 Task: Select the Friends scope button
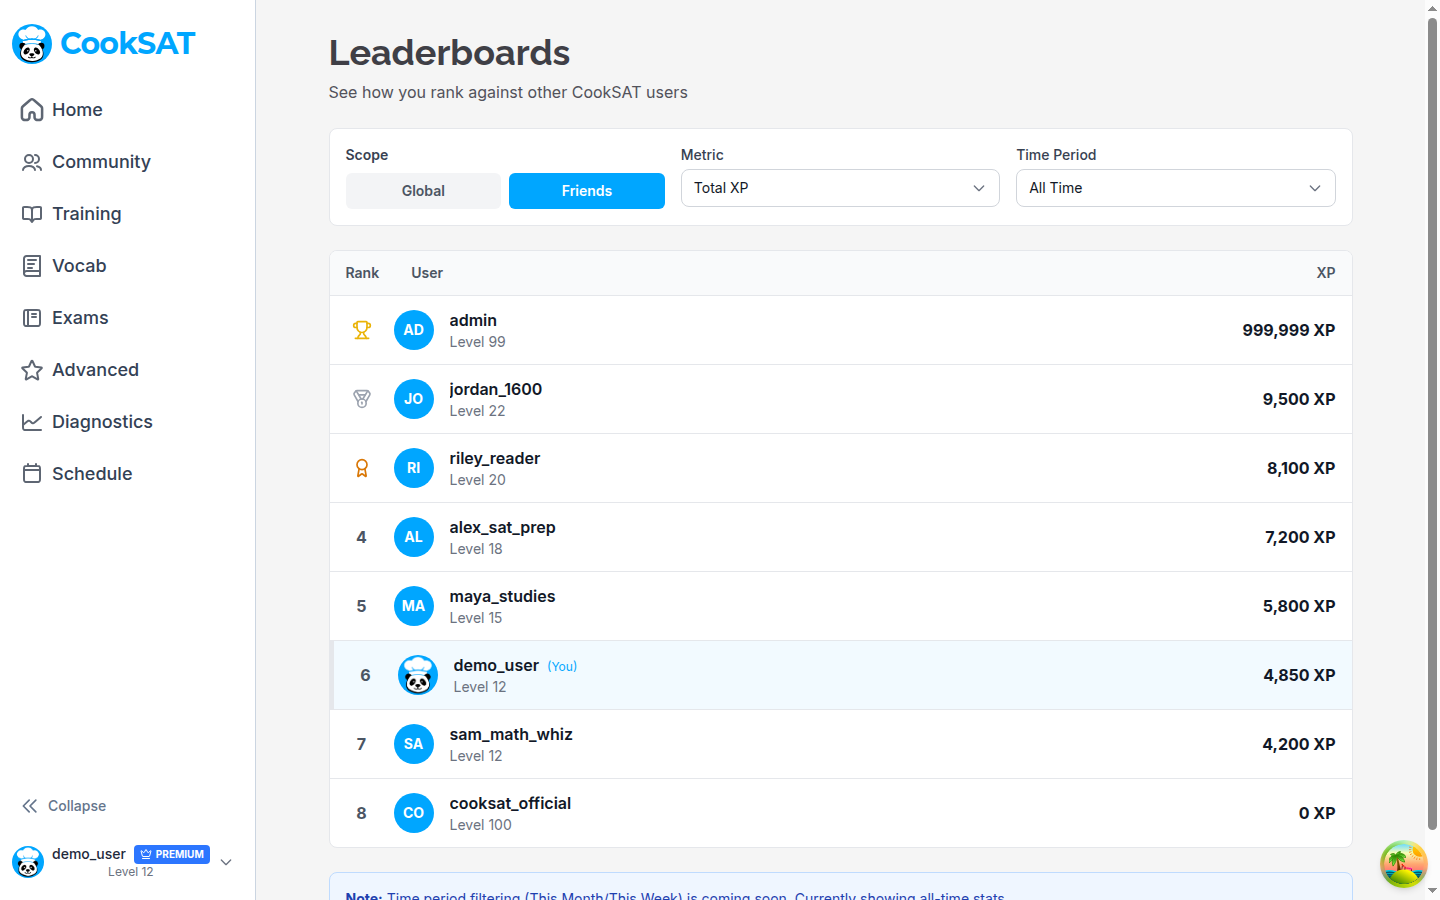click(x=586, y=191)
